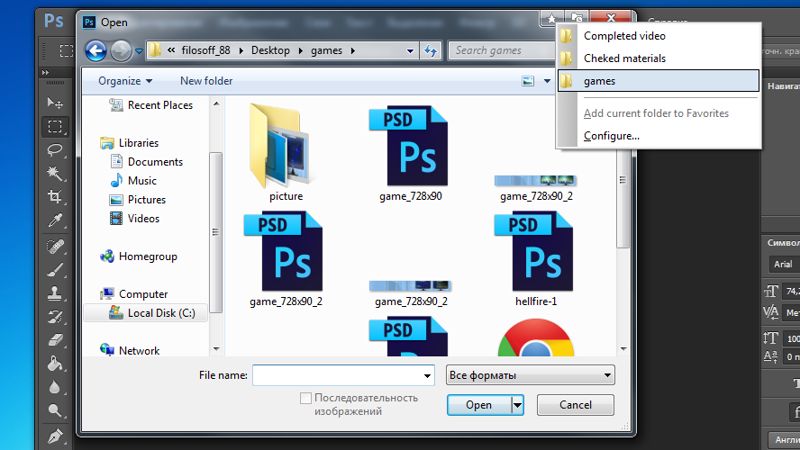
Task: Choose Completed video from Favorites menu
Action: 659,36
